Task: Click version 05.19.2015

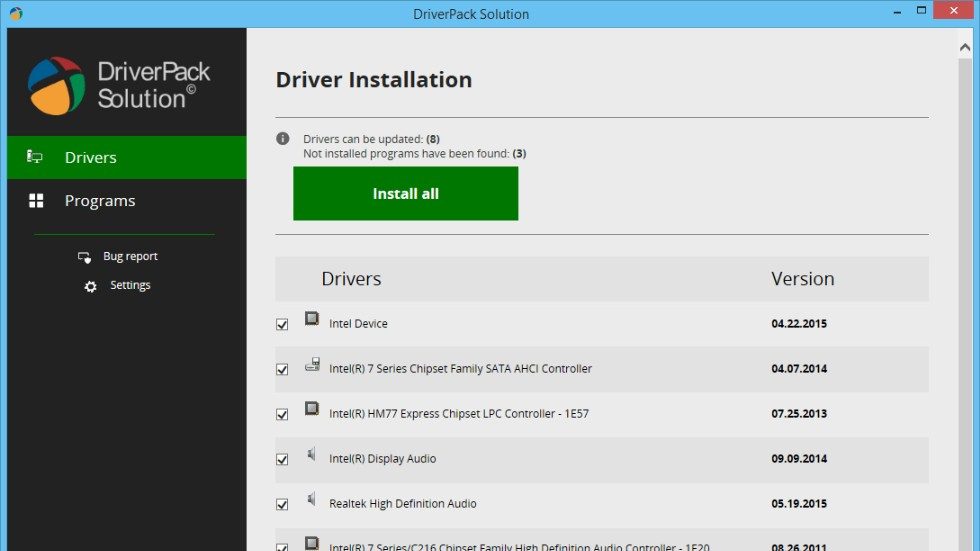Action: coord(799,504)
